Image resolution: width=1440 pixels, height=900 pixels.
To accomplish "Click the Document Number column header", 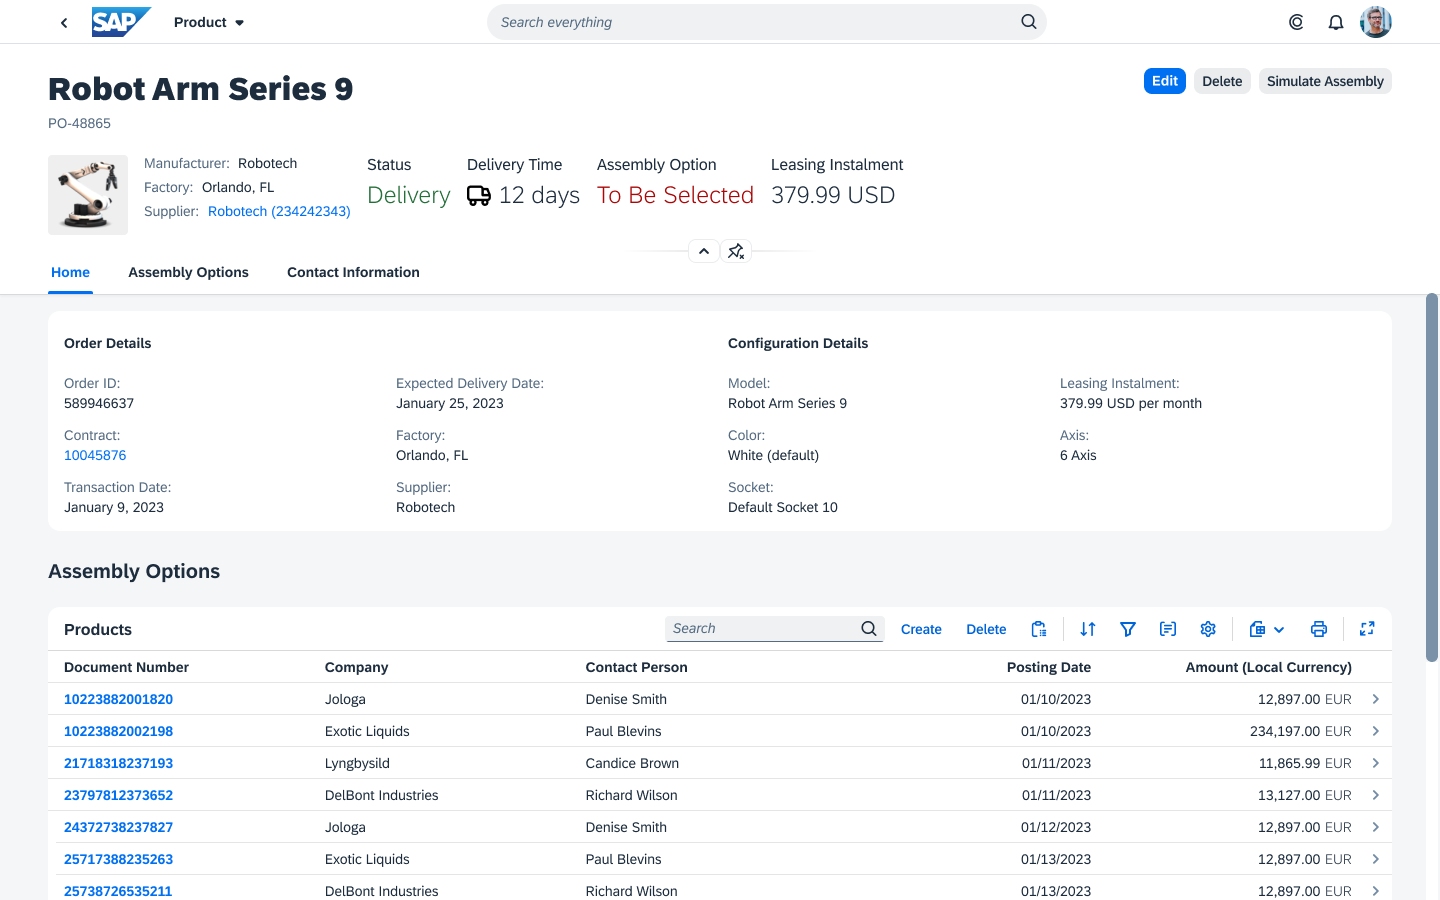I will pos(126,667).
